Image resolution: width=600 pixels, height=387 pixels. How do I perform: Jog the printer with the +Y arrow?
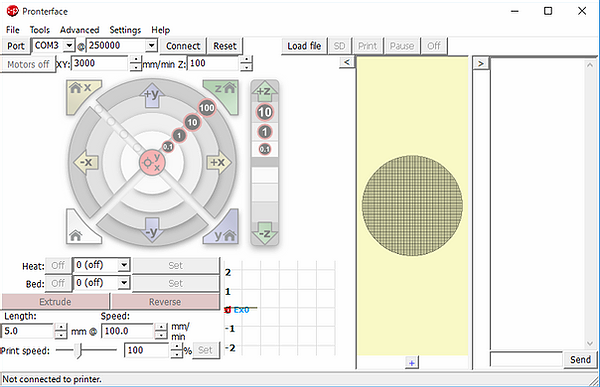pos(152,95)
